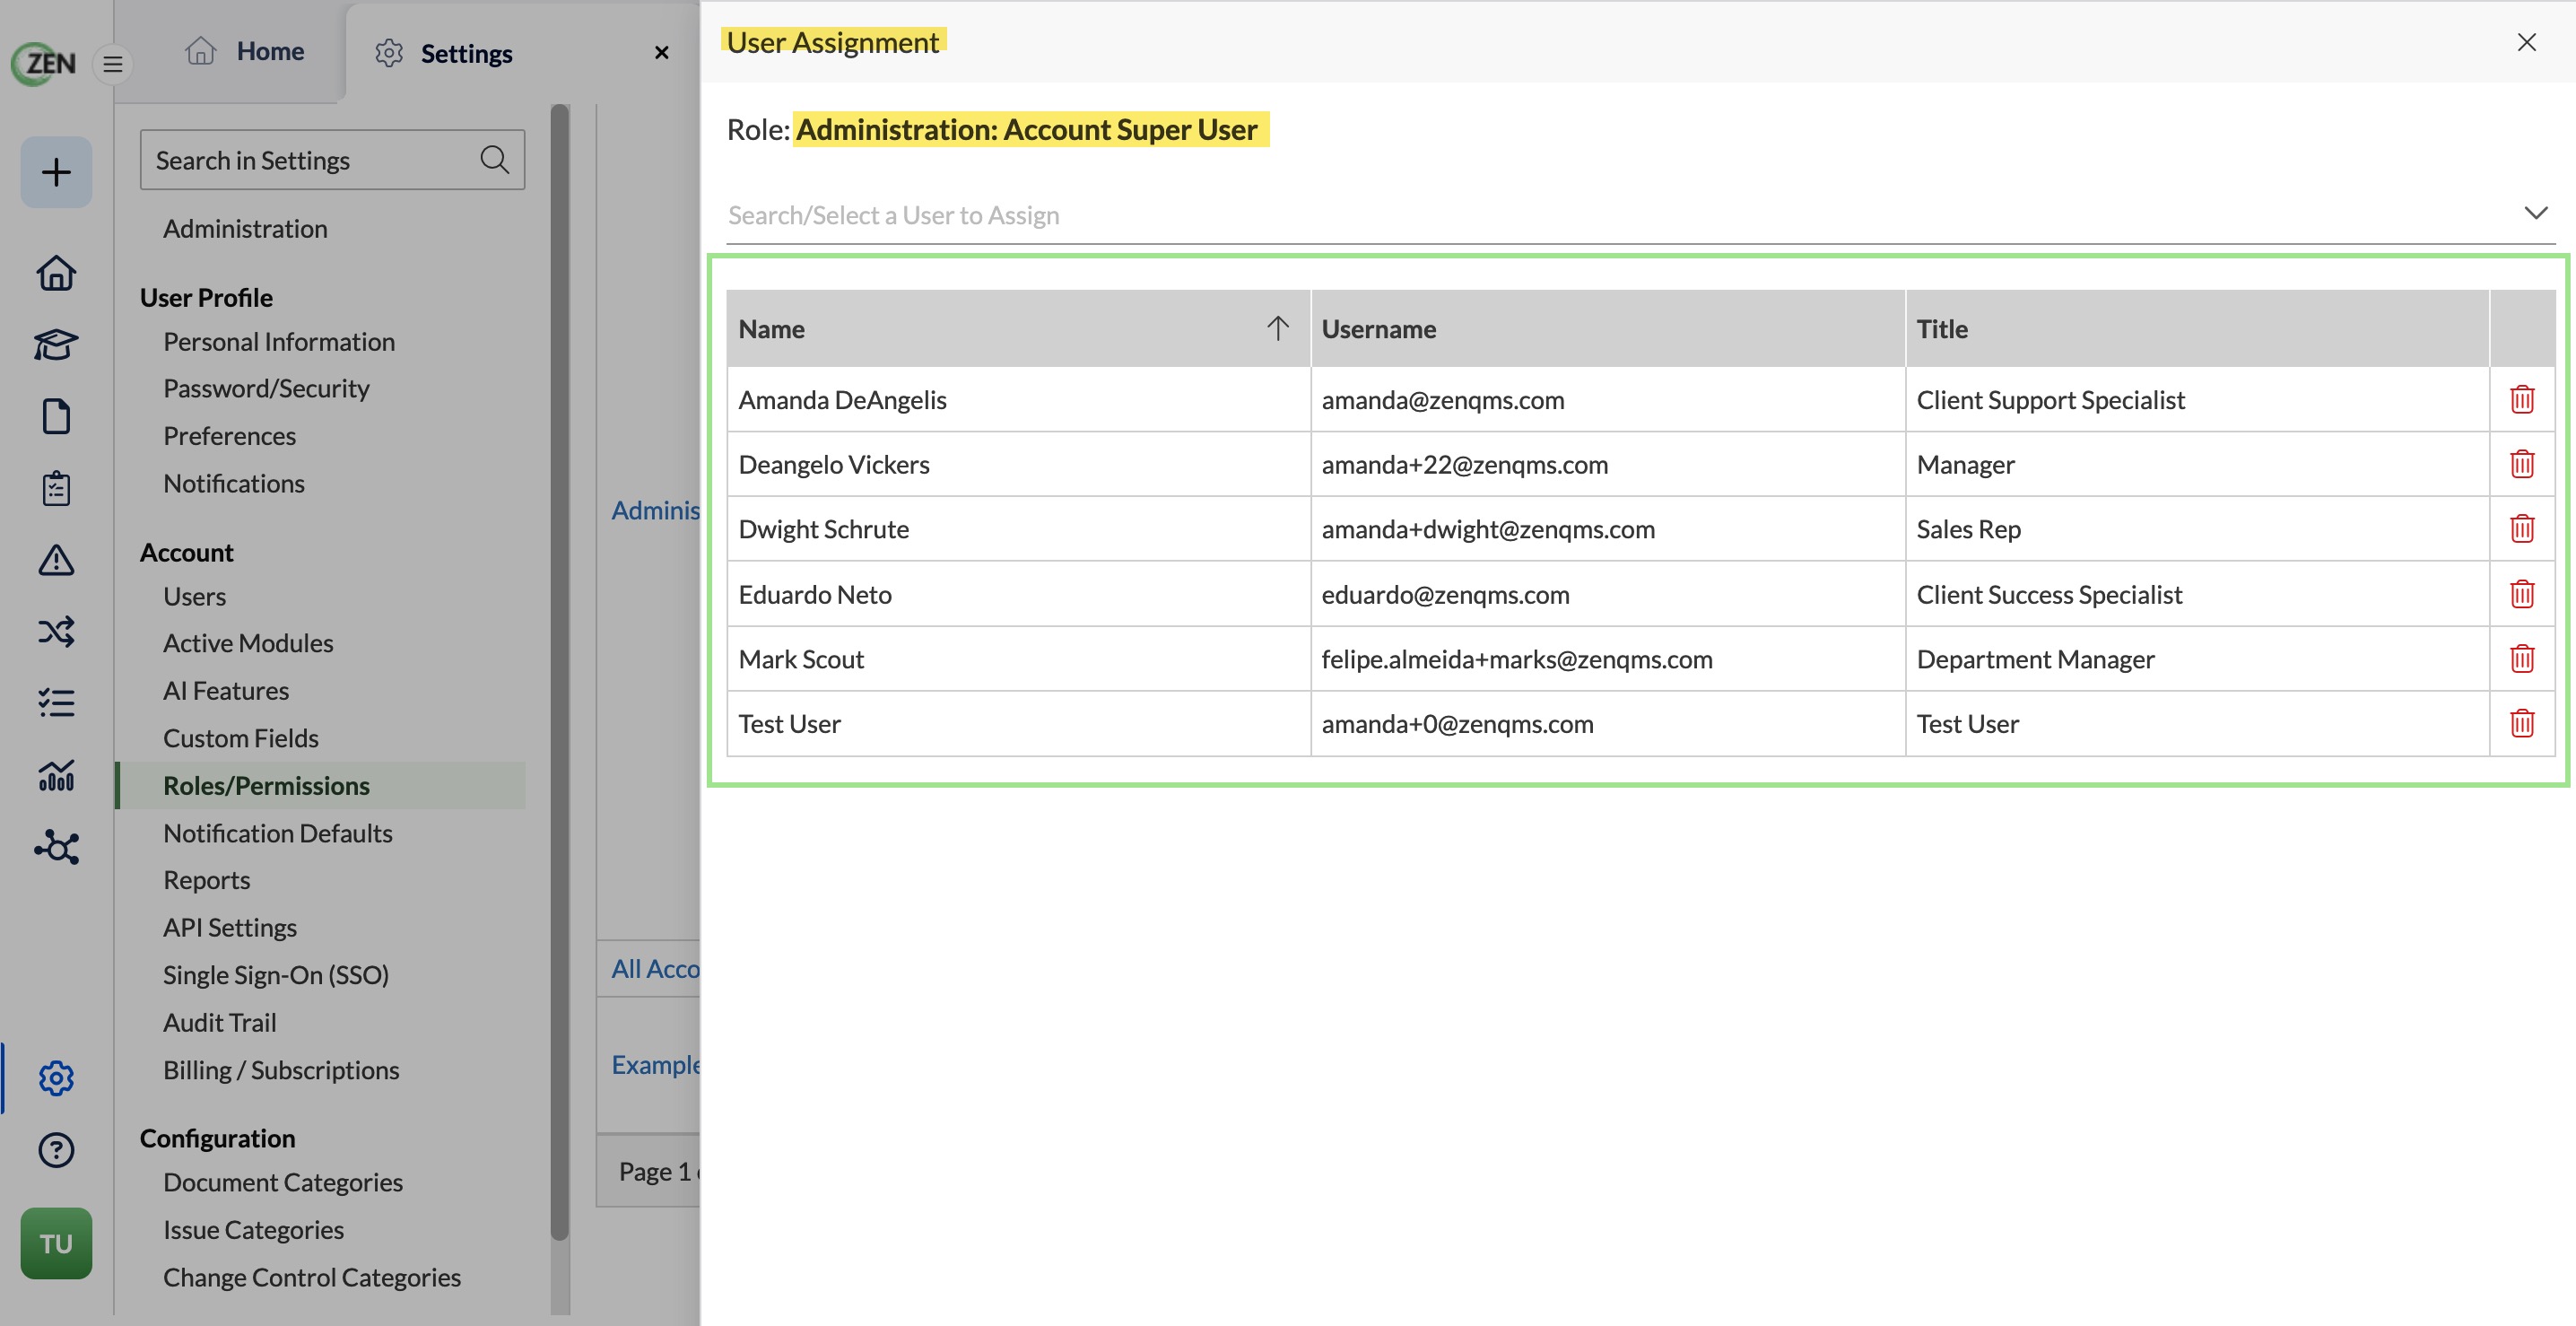Open Preferences settings

(x=229, y=436)
